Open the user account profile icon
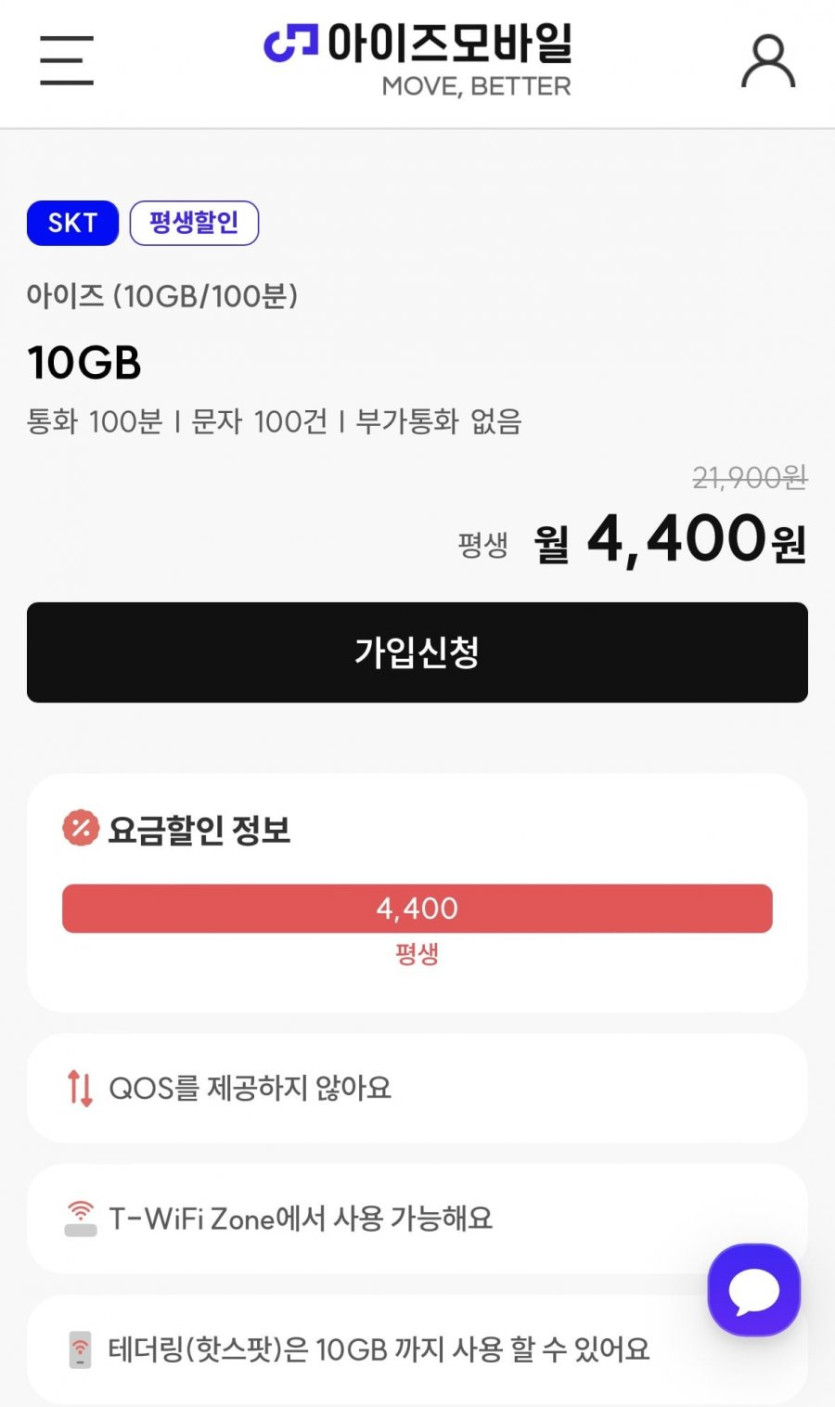The image size is (835, 1407). point(768,62)
